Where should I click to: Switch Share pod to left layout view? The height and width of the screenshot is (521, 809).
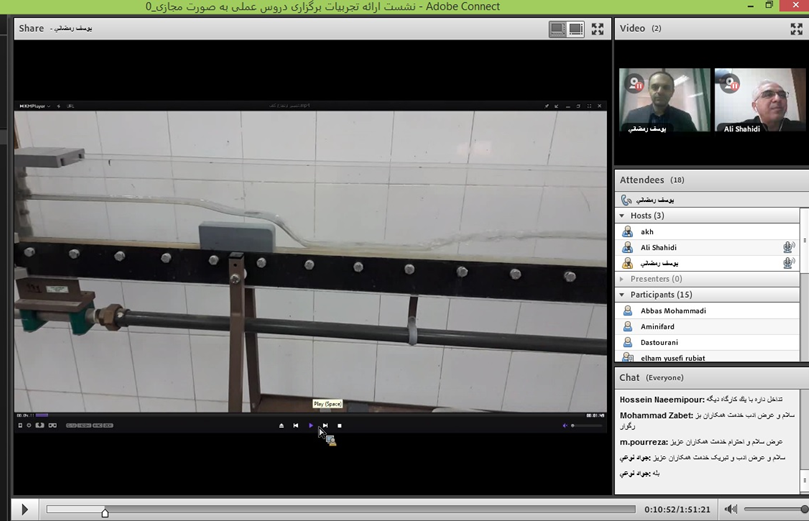tap(558, 29)
